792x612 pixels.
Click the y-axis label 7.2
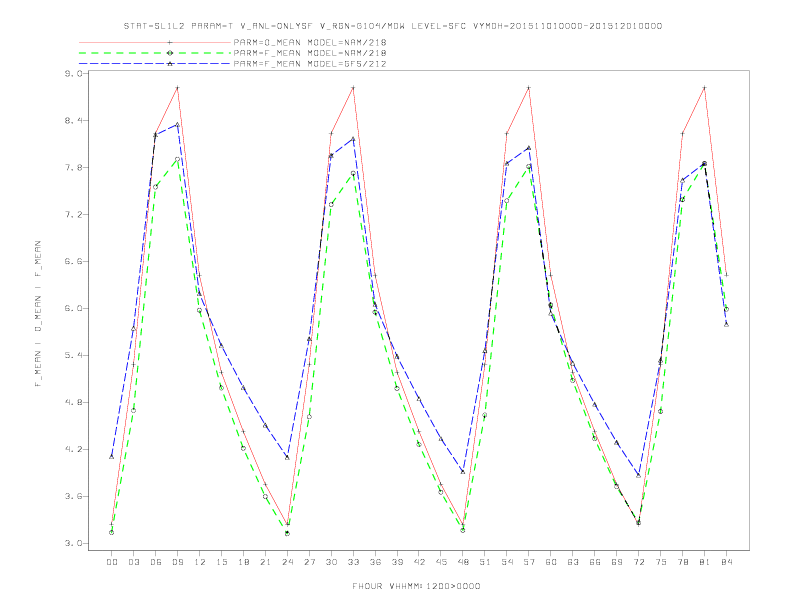tap(73, 215)
